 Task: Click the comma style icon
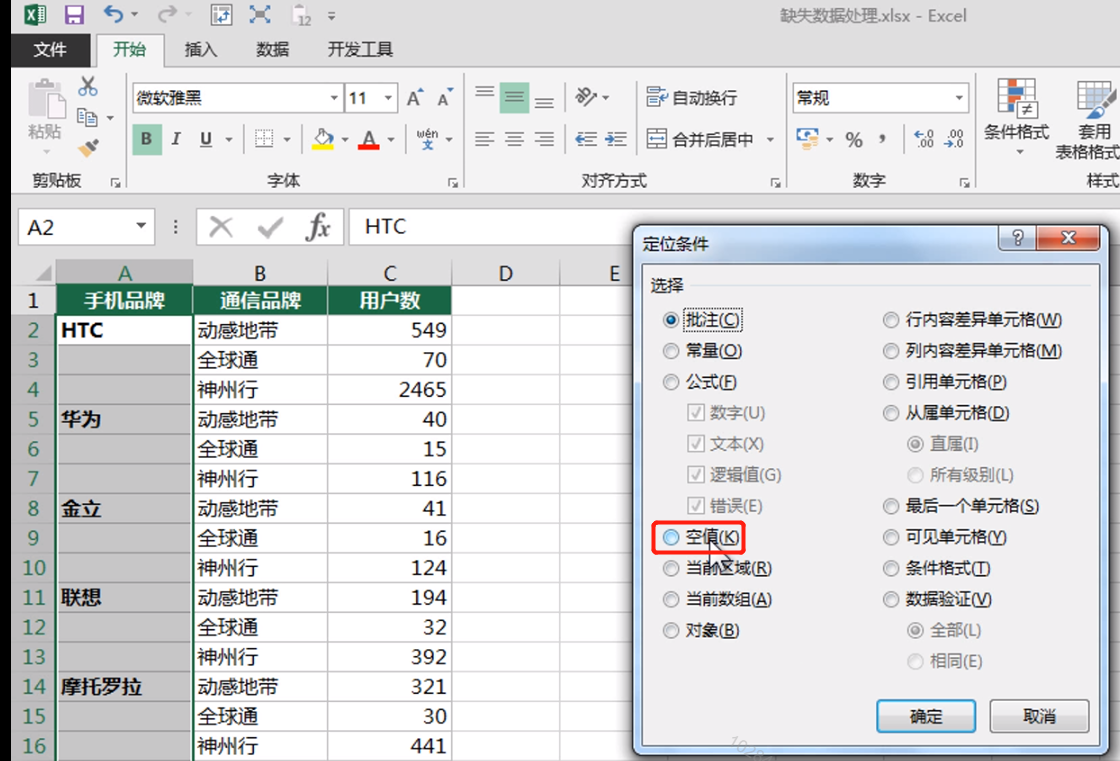point(883,139)
